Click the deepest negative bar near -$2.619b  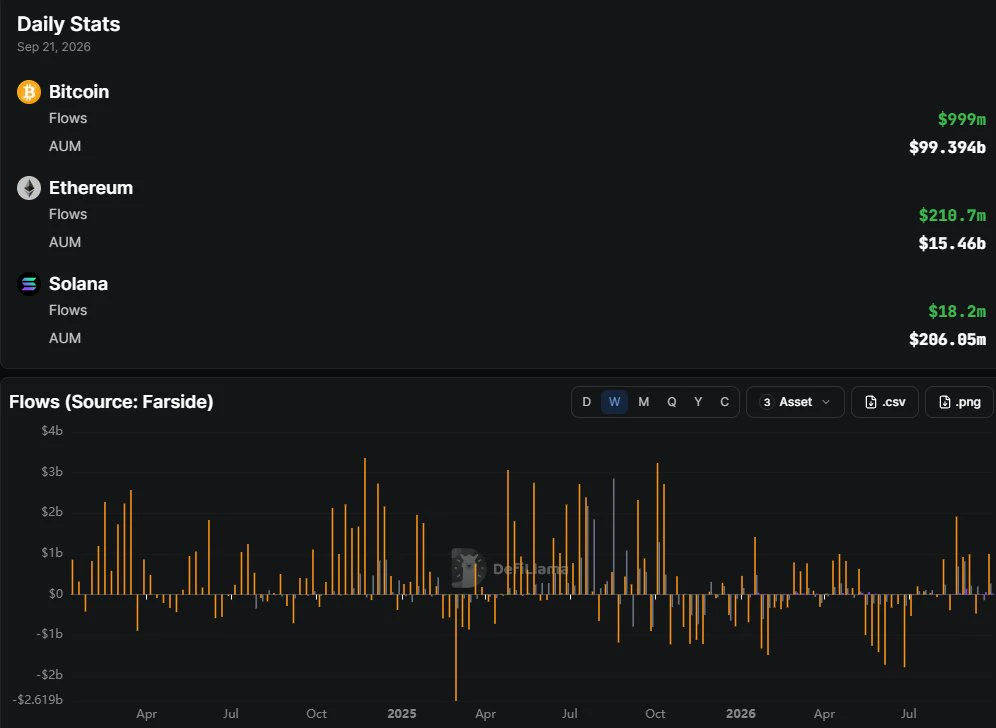456,647
